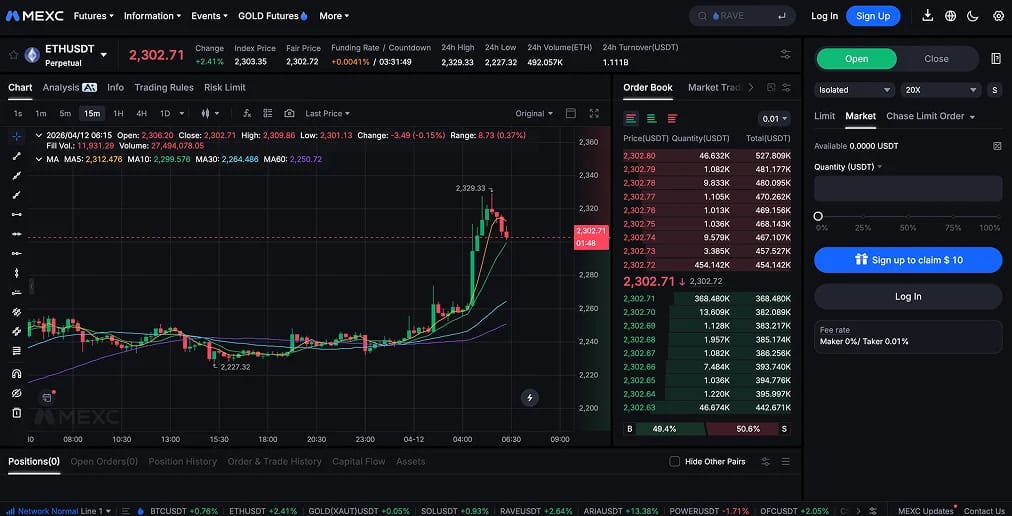Open the Original chart type dropdown
This screenshot has width=1012, height=516.
pos(534,113)
